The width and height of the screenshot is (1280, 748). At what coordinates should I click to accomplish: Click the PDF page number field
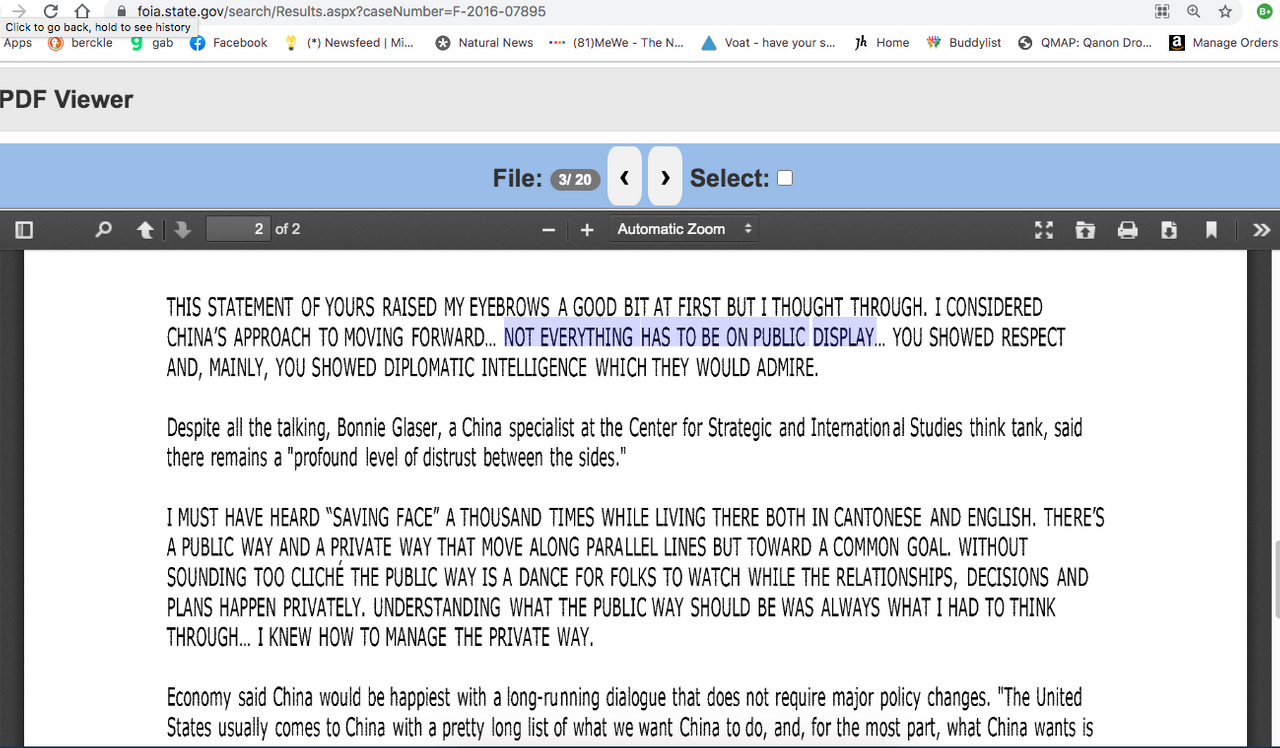238,229
